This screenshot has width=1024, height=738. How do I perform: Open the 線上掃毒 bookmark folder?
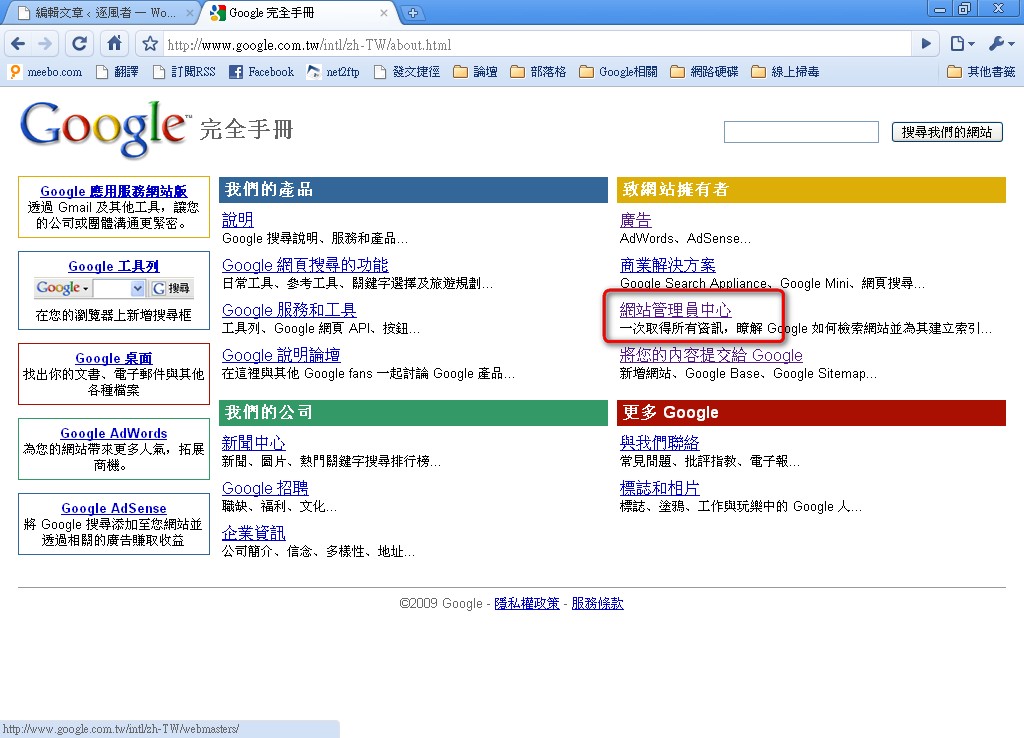[786, 72]
